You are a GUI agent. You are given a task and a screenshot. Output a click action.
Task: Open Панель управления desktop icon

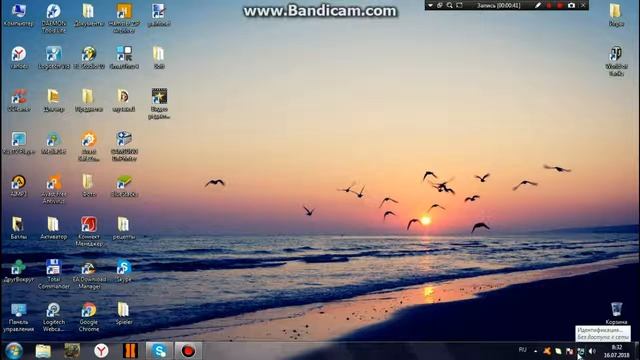point(18,317)
